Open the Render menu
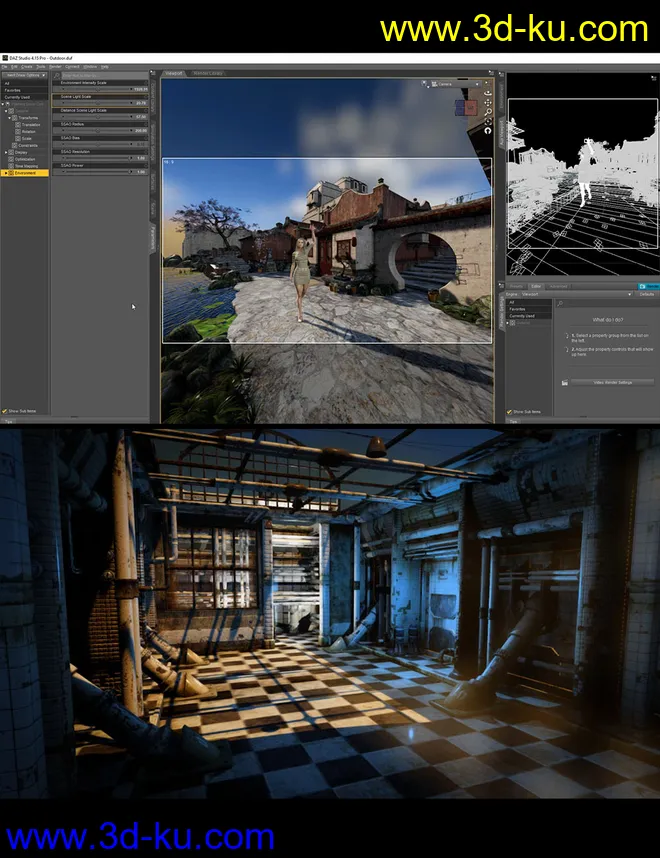This screenshot has height=858, width=660. pos(55,67)
